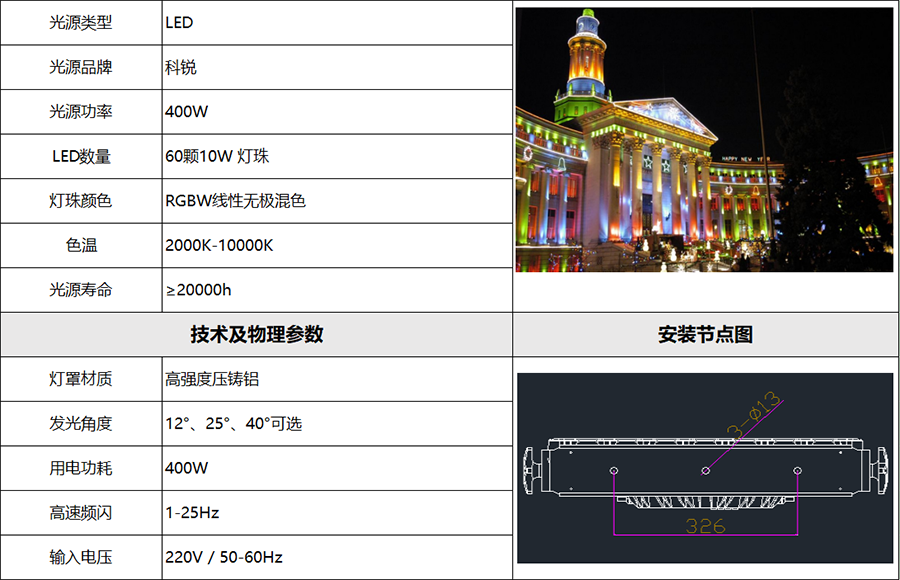This screenshot has width=900, height=580.
Task: Click the 220V / 50-60Hz voltage value
Action: [x=224, y=557]
